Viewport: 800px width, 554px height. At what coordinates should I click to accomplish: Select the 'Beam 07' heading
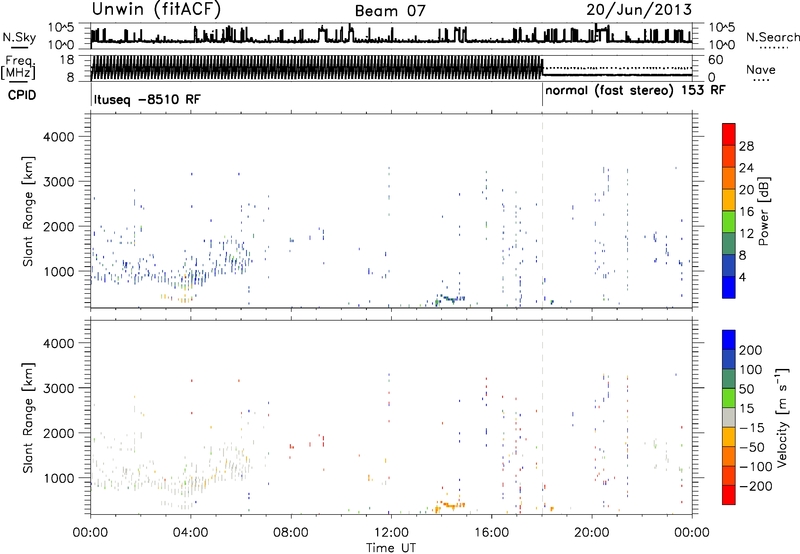(x=390, y=11)
